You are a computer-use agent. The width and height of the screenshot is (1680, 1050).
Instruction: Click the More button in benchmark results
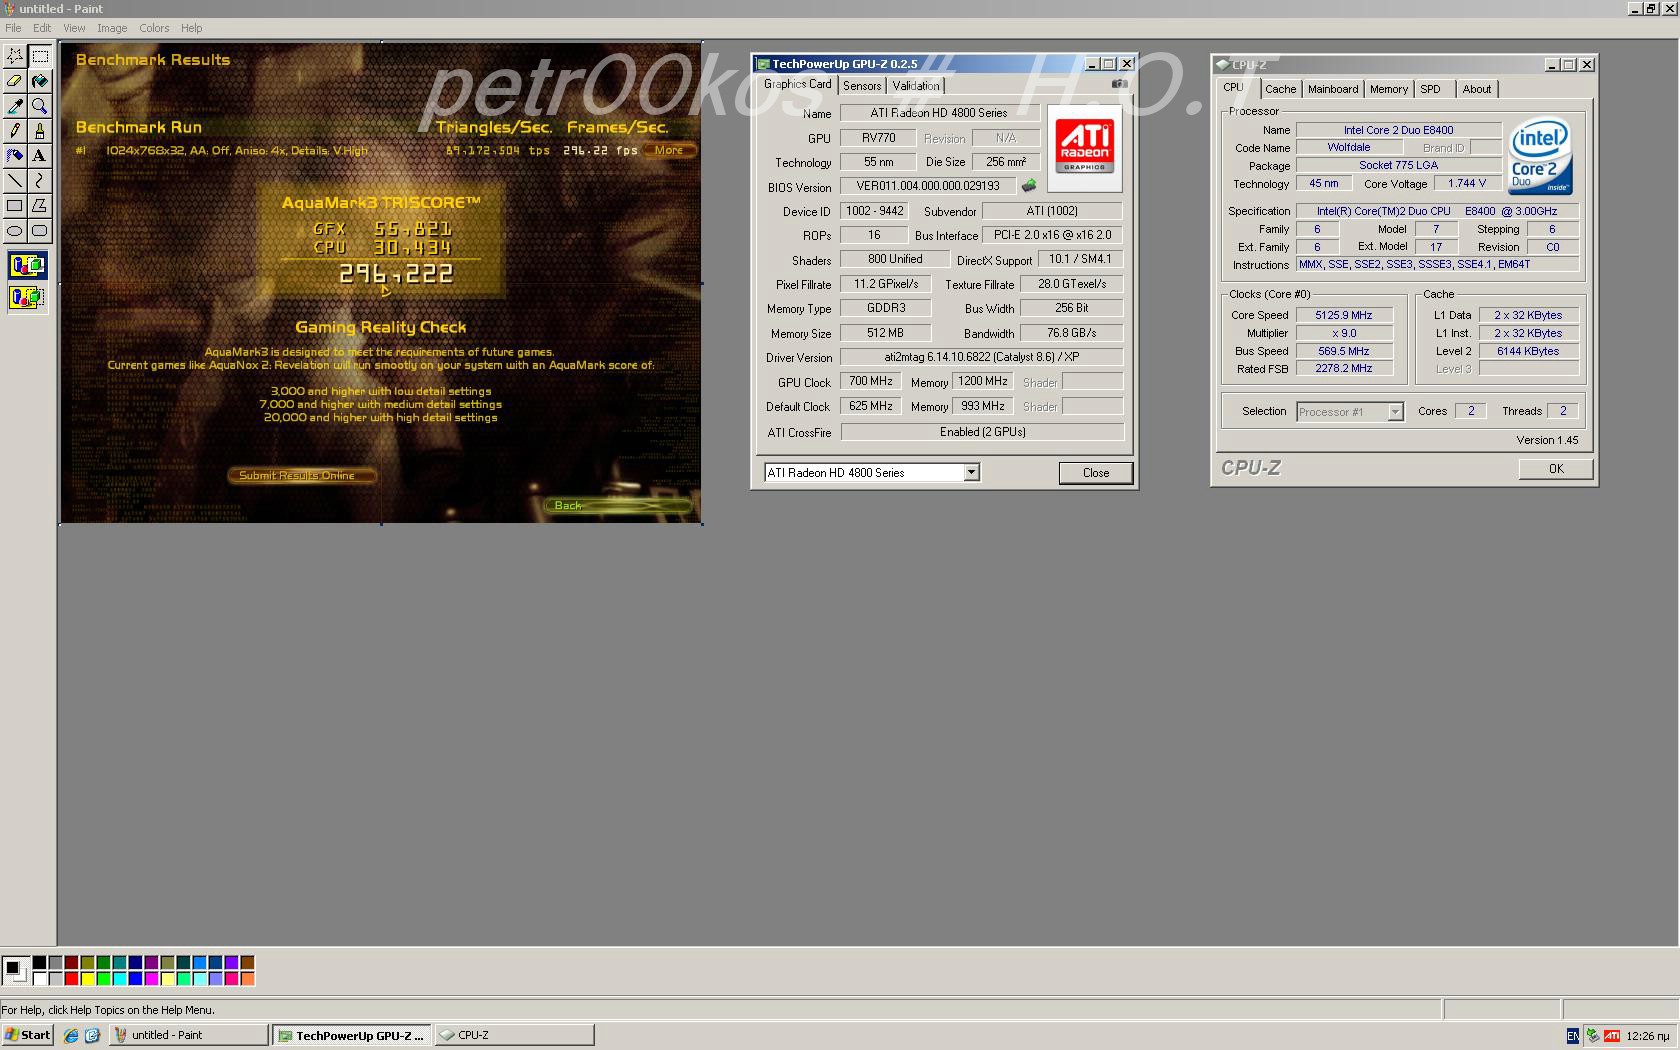coord(669,150)
